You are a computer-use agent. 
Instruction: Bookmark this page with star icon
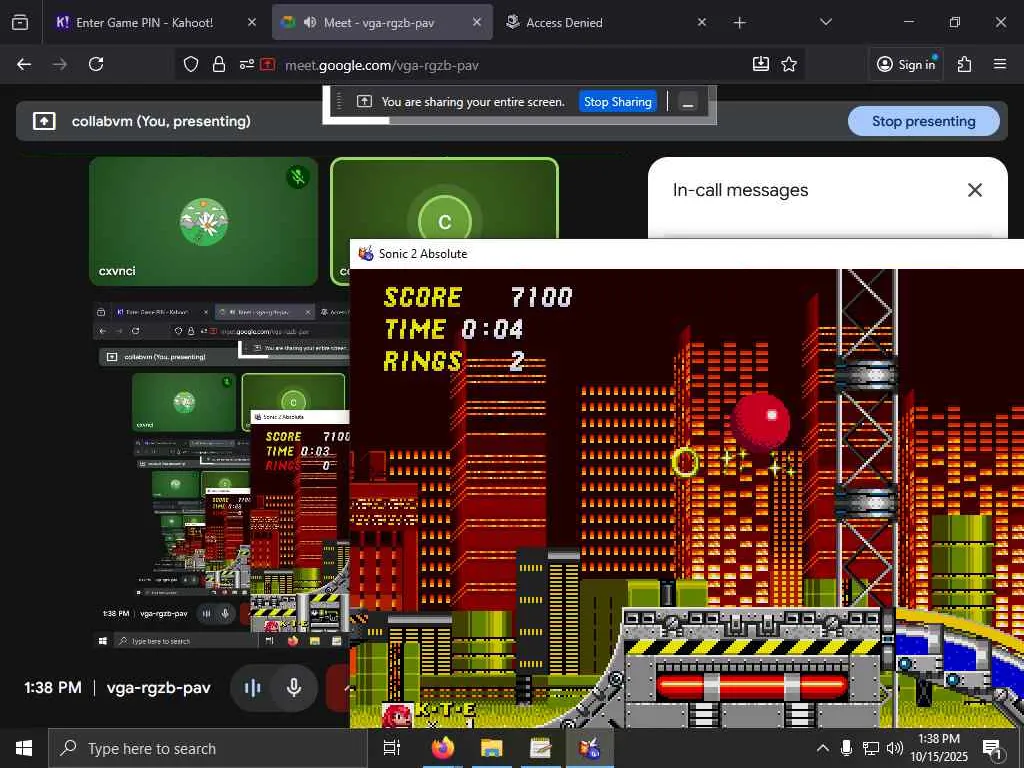(789, 64)
